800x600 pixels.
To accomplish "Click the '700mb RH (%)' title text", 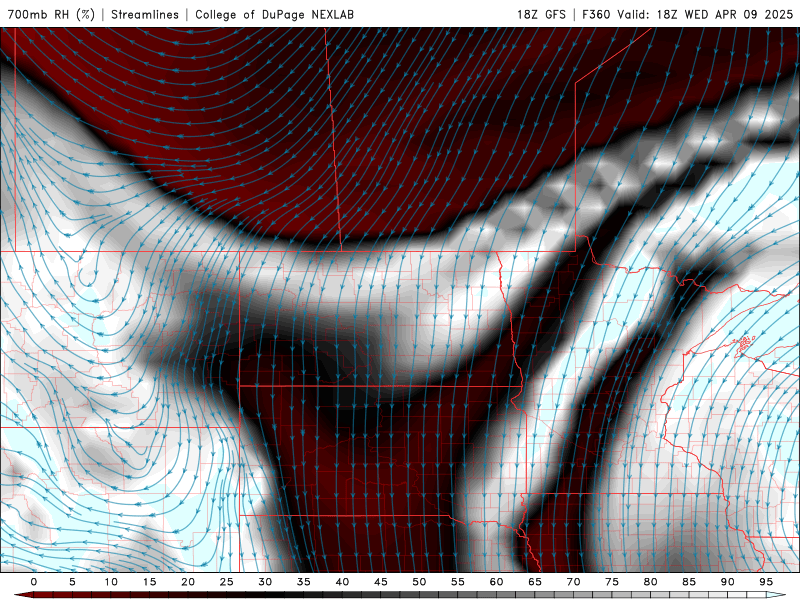I will [51, 14].
